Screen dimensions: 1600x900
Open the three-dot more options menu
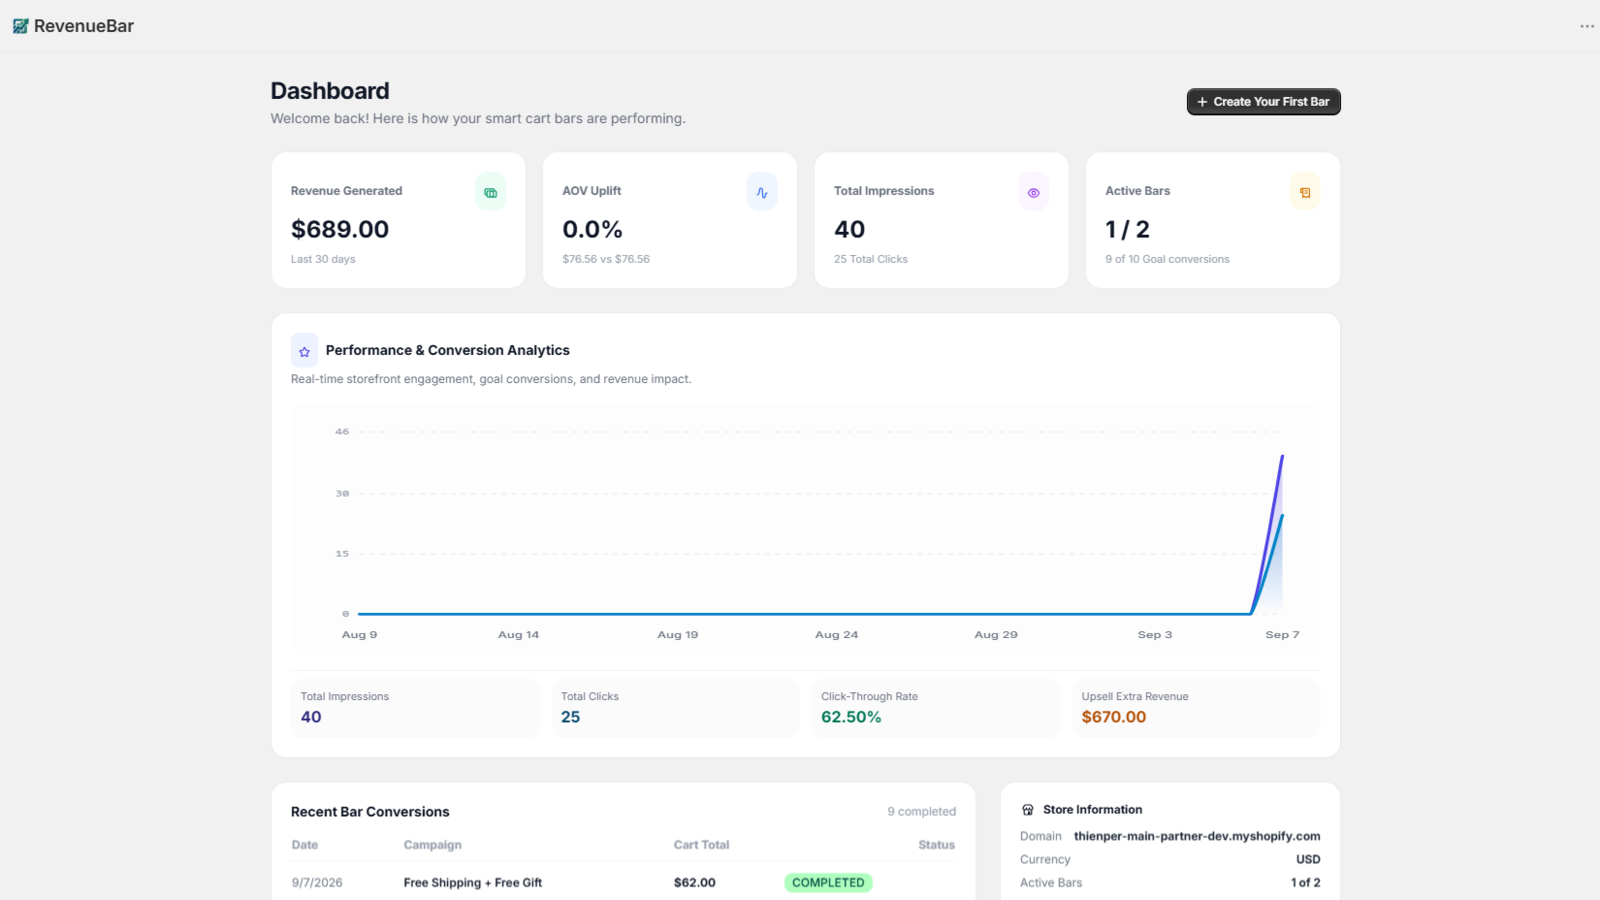point(1587,26)
